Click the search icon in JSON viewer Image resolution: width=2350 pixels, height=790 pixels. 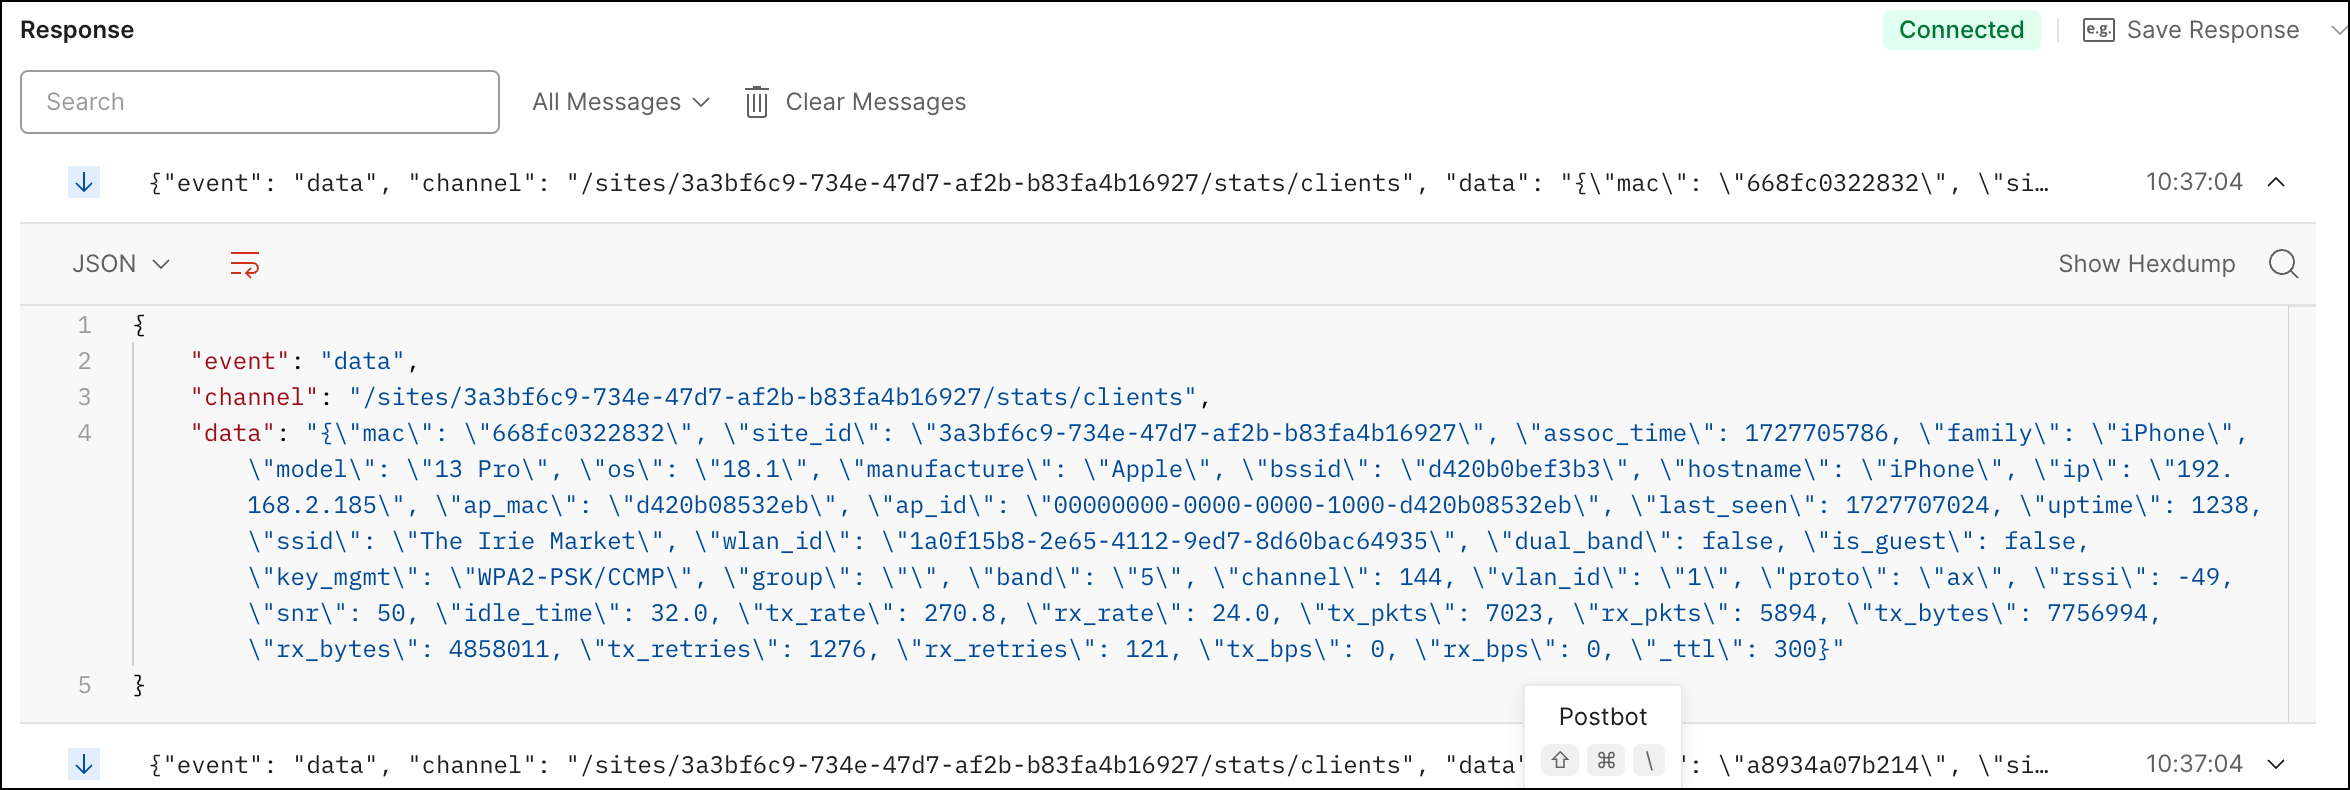(2283, 264)
